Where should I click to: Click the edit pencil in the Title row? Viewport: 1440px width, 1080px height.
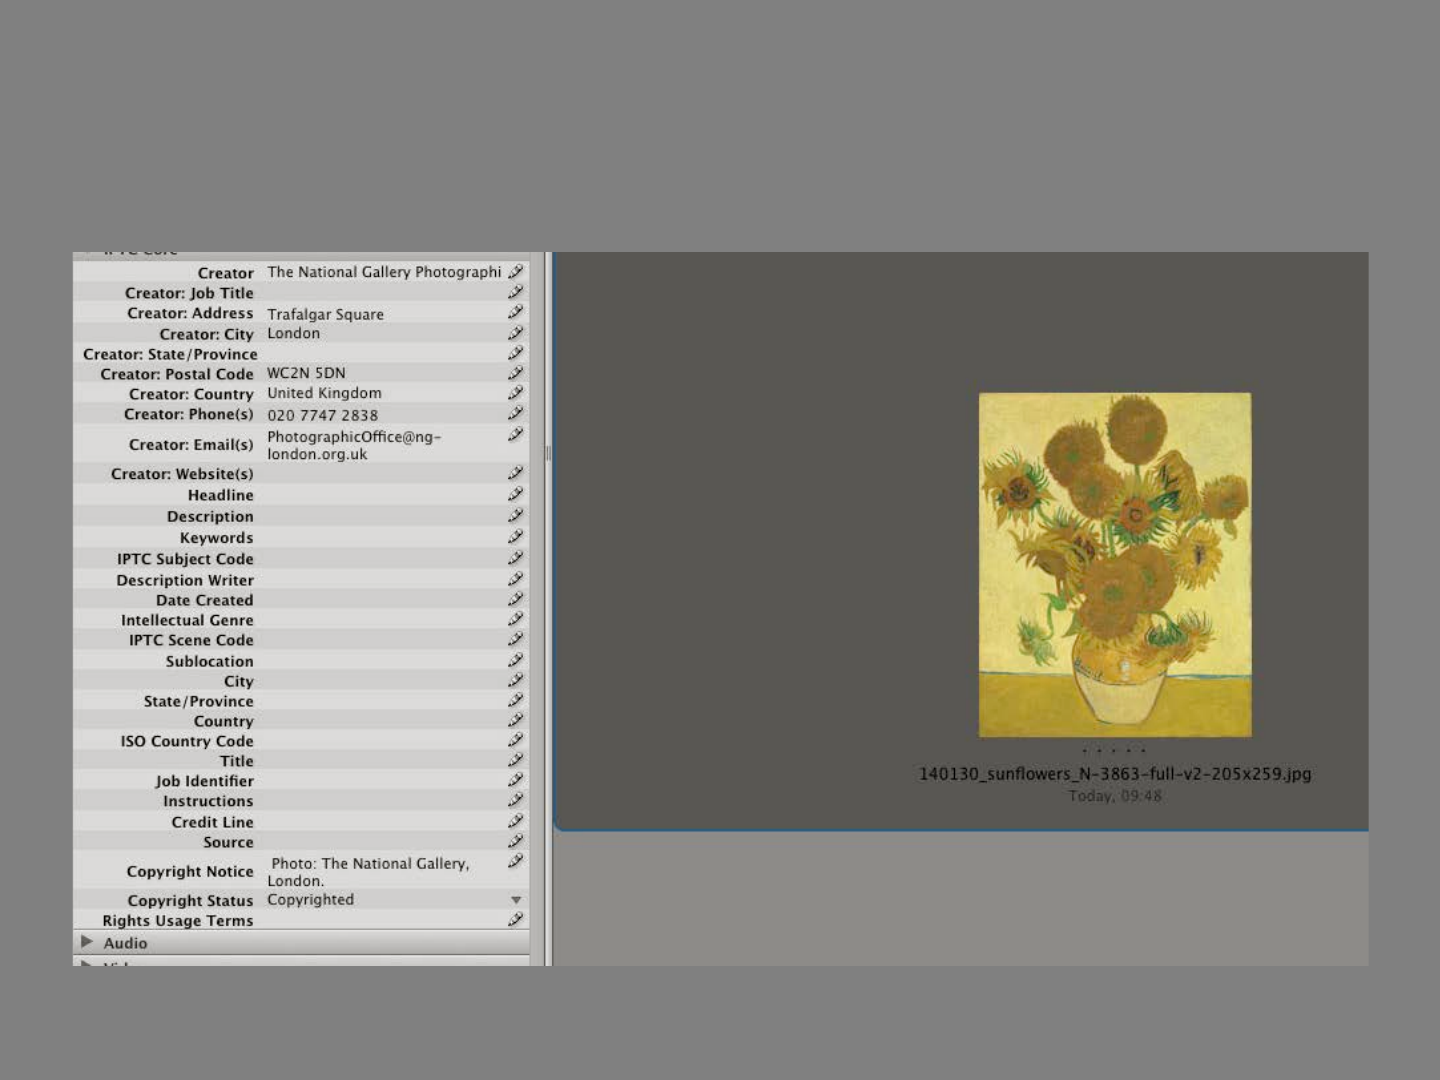[516, 760]
